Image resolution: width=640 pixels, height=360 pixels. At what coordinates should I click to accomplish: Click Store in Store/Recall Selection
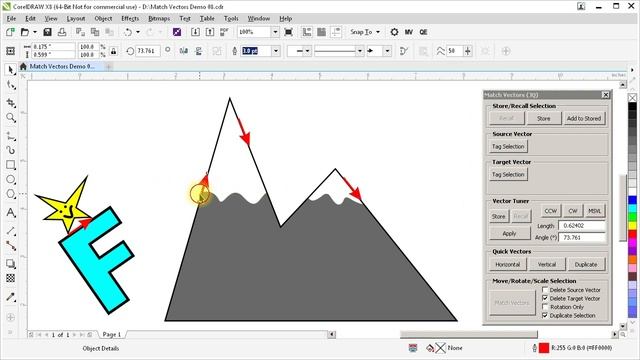coord(543,118)
